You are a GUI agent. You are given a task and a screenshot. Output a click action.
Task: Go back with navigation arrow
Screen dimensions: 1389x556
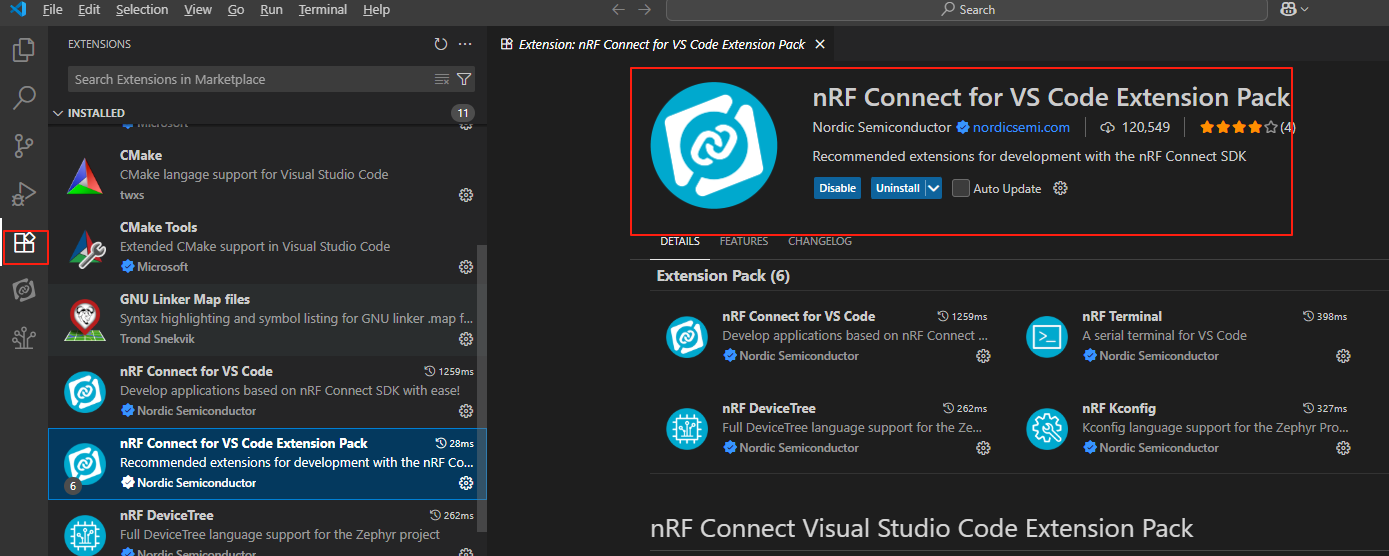[618, 9]
